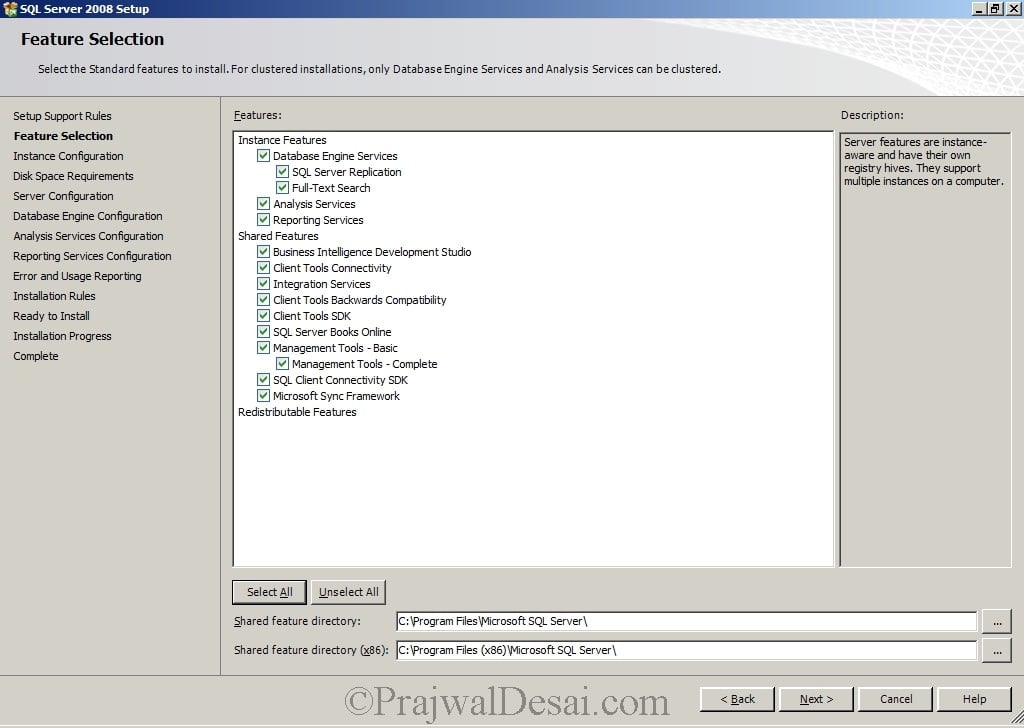This screenshot has height=728, width=1024.
Task: Uncheck Integration Services checkbox
Action: tap(263, 283)
